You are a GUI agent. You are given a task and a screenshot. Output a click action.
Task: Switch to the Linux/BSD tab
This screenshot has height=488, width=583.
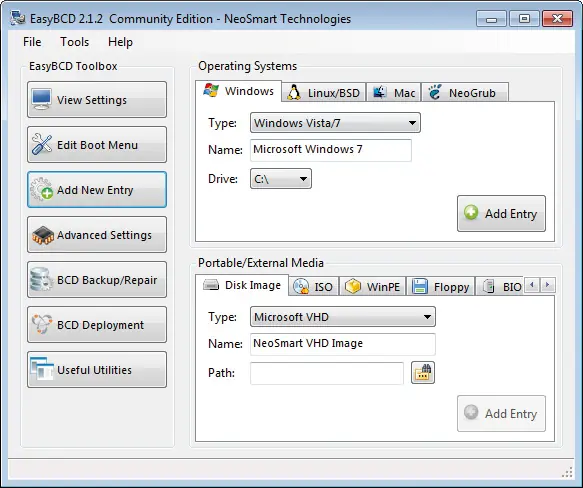[324, 92]
